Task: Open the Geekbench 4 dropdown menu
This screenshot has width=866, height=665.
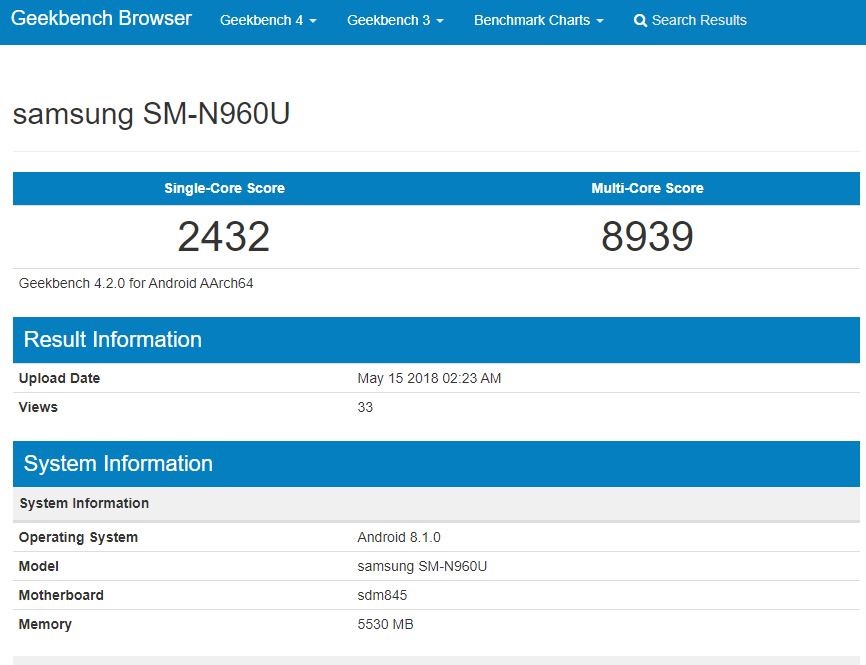Action: coord(268,20)
